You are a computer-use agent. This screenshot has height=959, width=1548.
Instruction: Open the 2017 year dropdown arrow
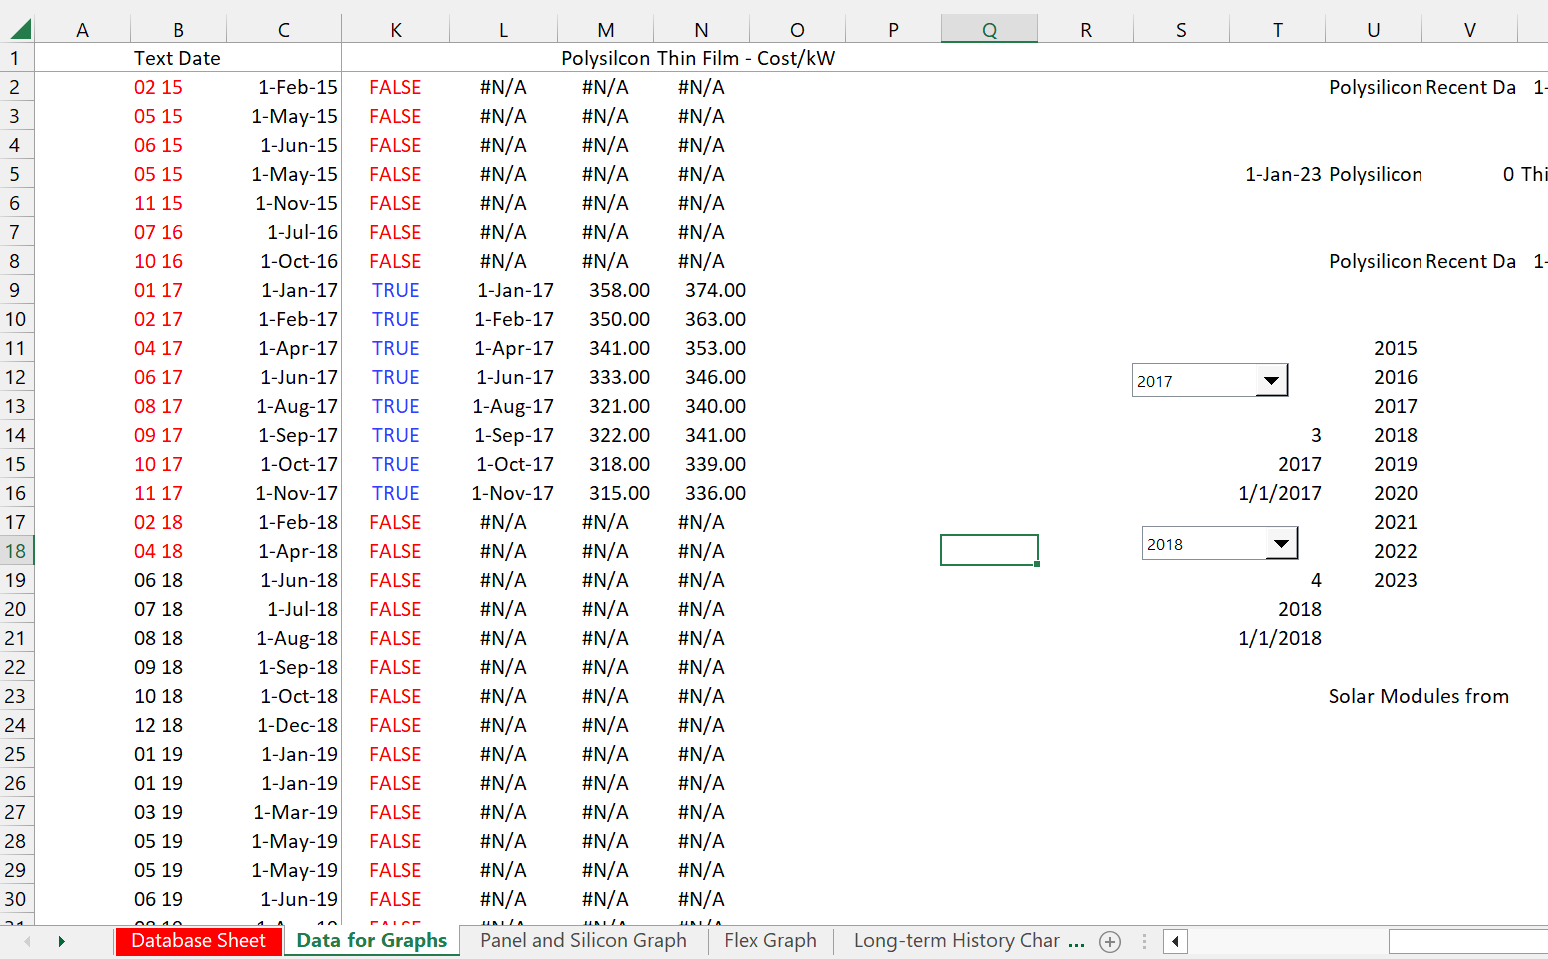pyautogui.click(x=1271, y=380)
